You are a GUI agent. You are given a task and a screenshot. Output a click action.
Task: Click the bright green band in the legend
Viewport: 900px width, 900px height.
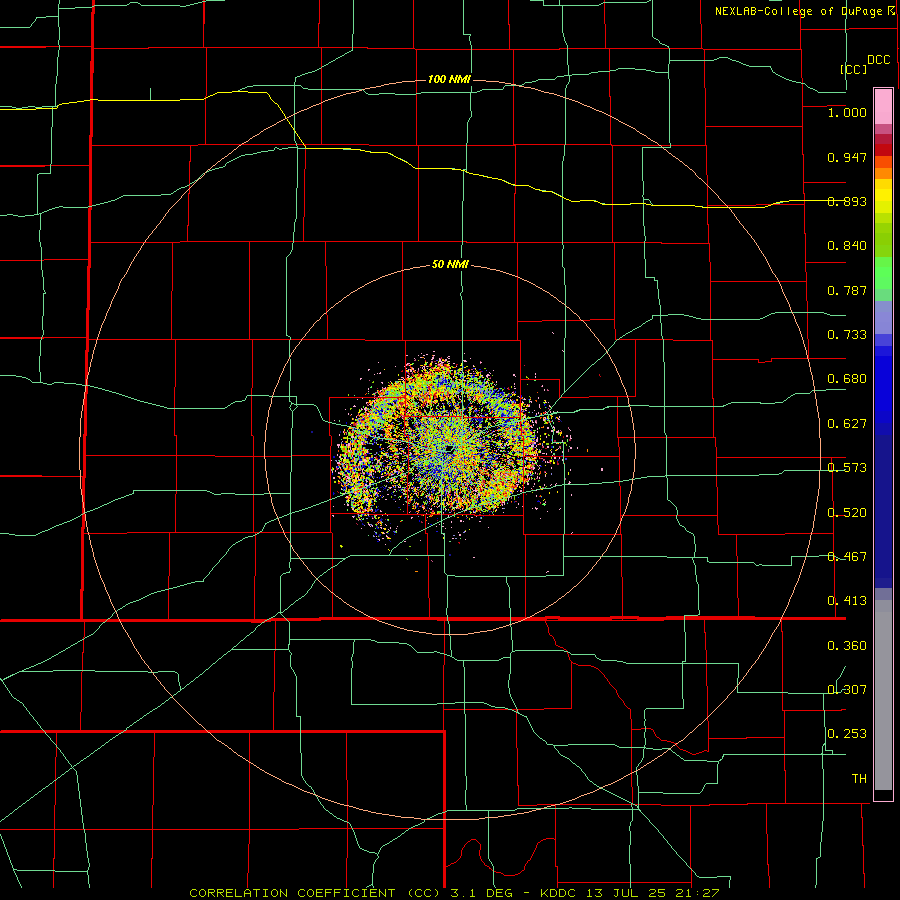[883, 273]
